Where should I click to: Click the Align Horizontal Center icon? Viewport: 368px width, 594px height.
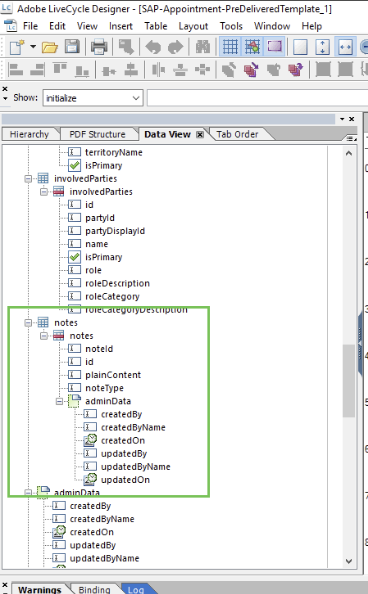(x=109, y=70)
